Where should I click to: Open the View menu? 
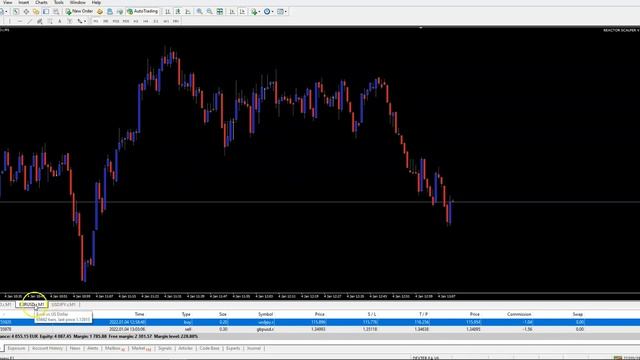pos(7,2)
